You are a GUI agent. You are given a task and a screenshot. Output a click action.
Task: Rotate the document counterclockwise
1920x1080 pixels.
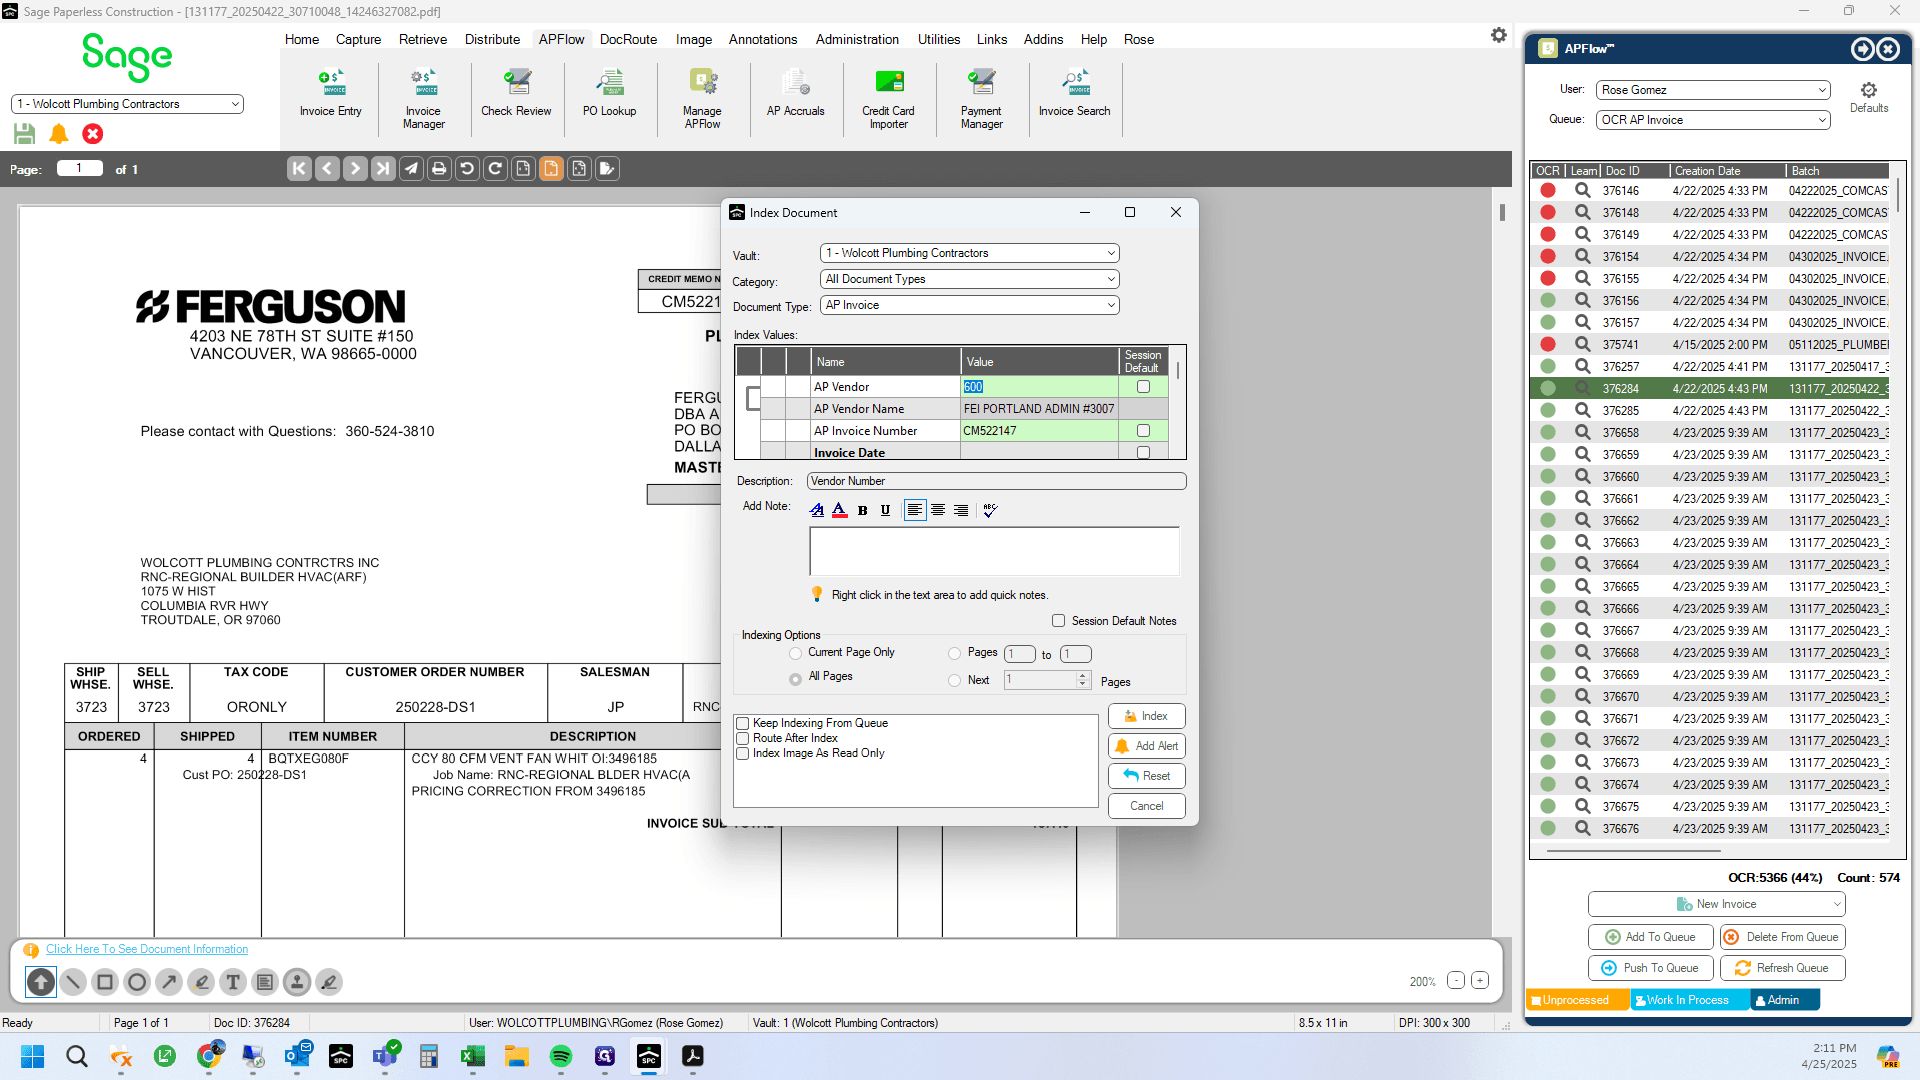pos(467,168)
